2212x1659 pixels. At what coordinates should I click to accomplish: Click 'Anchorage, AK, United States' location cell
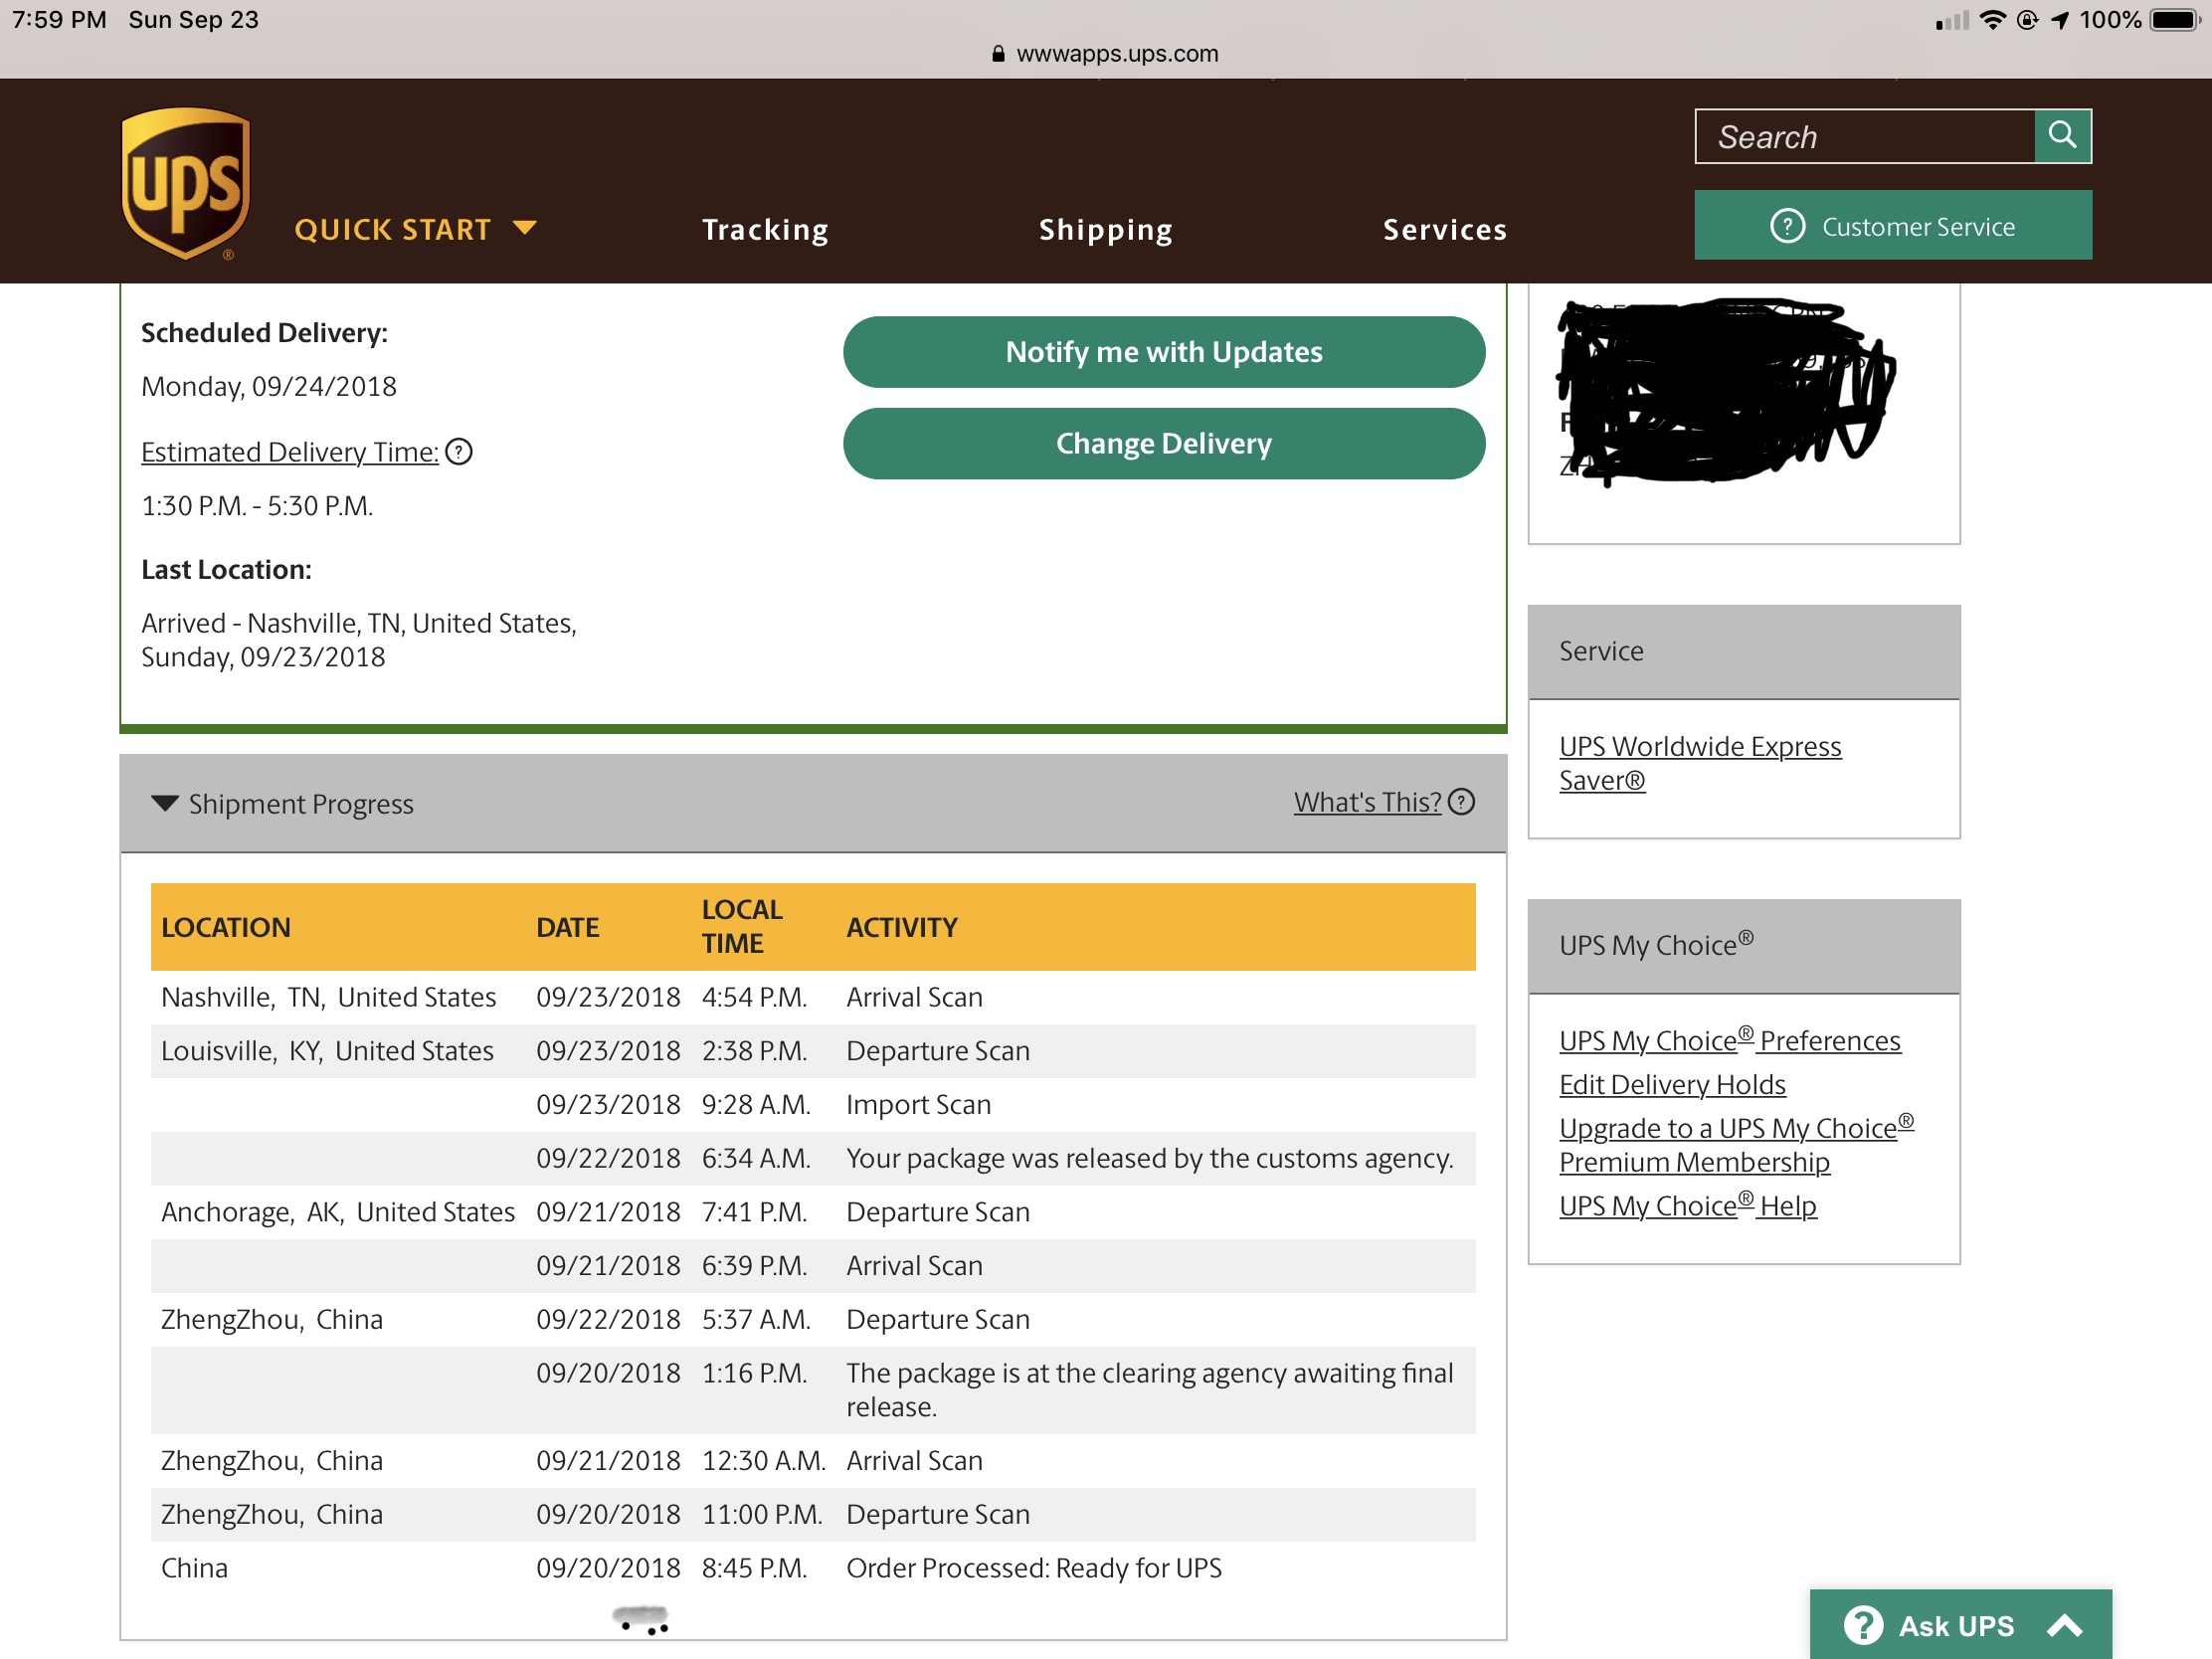tap(338, 1212)
